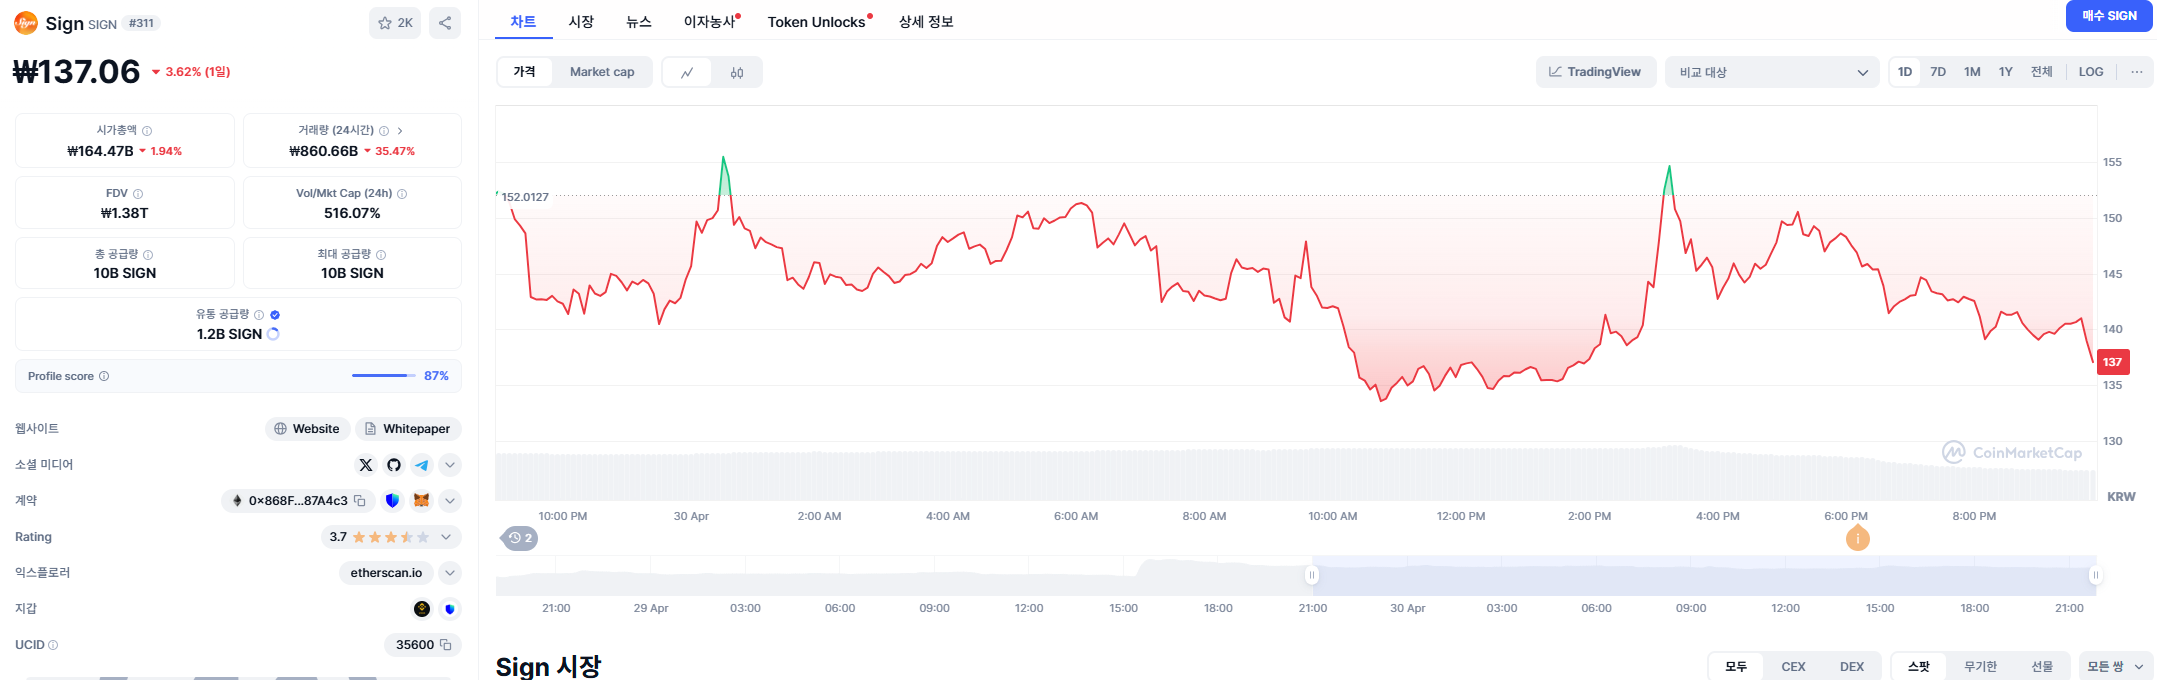Viewport: 2157px width, 680px height.
Task: Set chart range to 전체
Action: click(2042, 72)
